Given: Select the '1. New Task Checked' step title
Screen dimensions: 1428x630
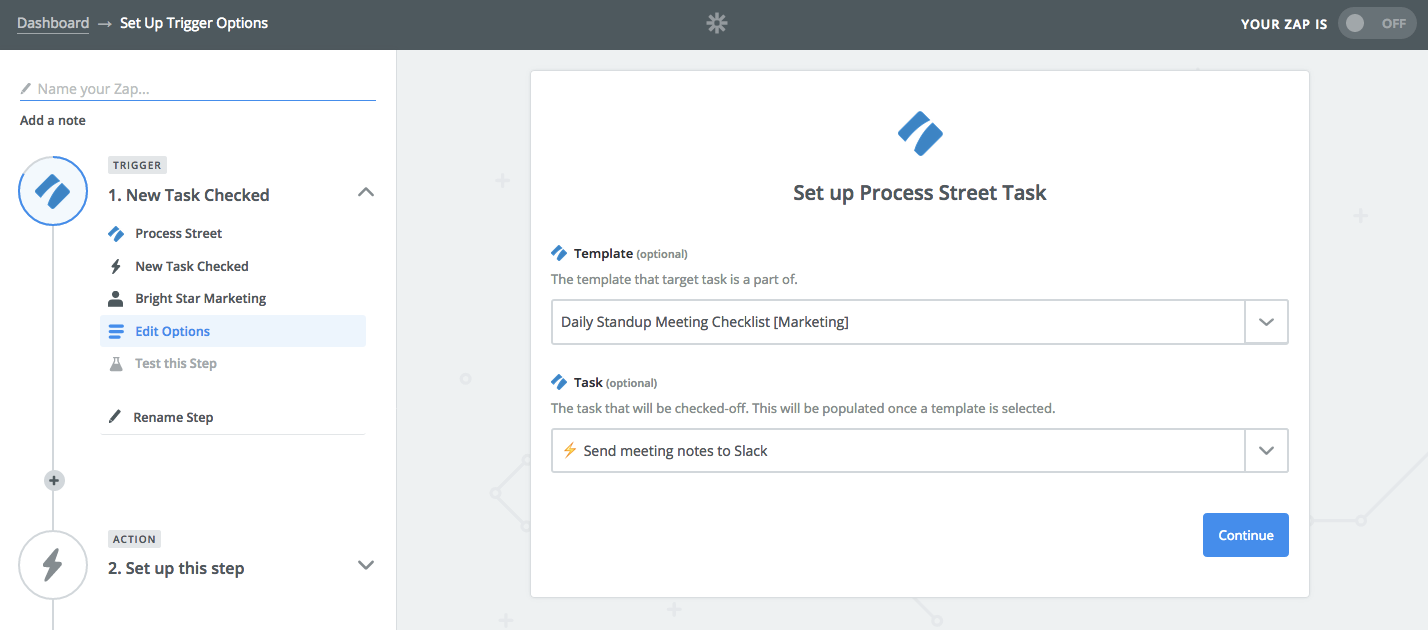Looking at the screenshot, I should tap(189, 195).
